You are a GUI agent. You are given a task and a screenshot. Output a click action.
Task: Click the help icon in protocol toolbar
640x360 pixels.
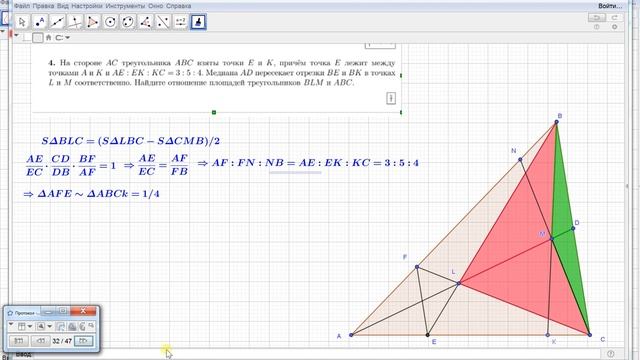click(82, 326)
